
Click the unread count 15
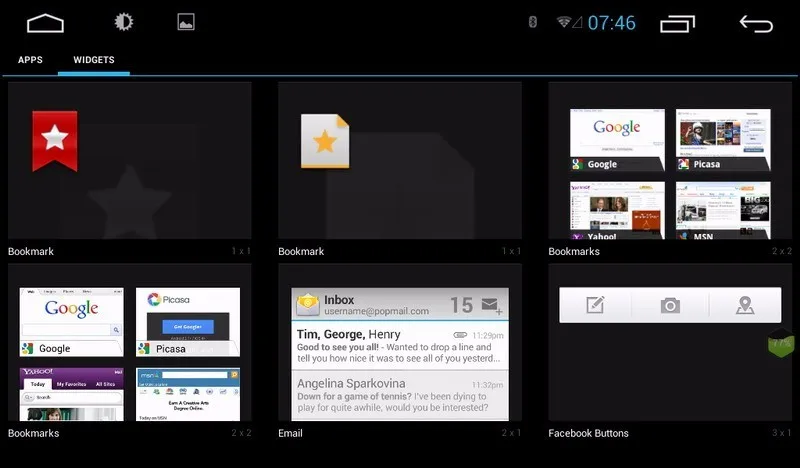[x=461, y=305]
